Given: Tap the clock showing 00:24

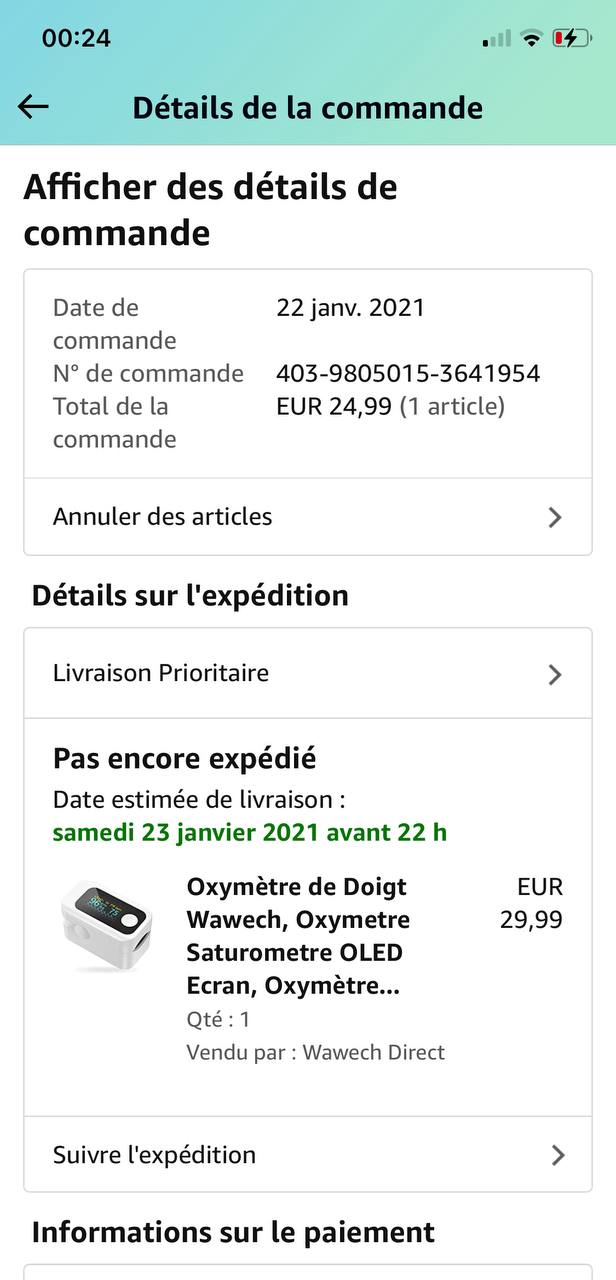Looking at the screenshot, I should pyautogui.click(x=76, y=38).
